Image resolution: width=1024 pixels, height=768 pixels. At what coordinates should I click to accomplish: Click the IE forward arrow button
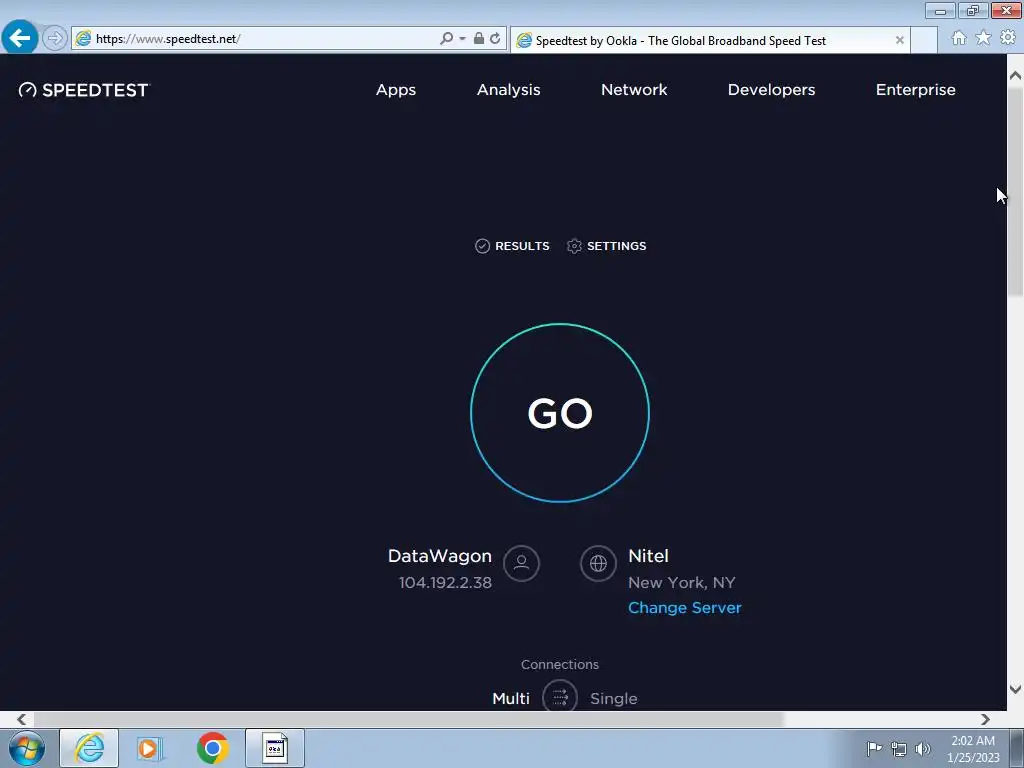coord(55,39)
